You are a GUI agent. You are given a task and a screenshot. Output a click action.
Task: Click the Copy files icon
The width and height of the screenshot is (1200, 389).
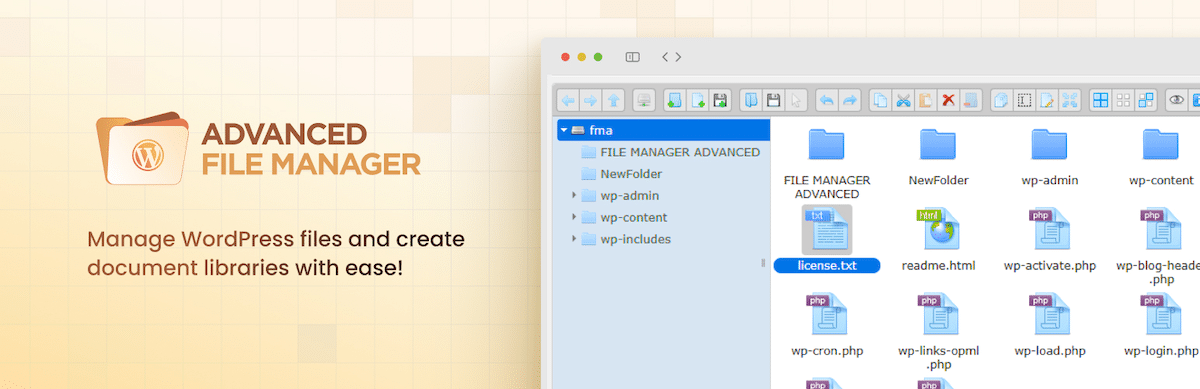(879, 100)
